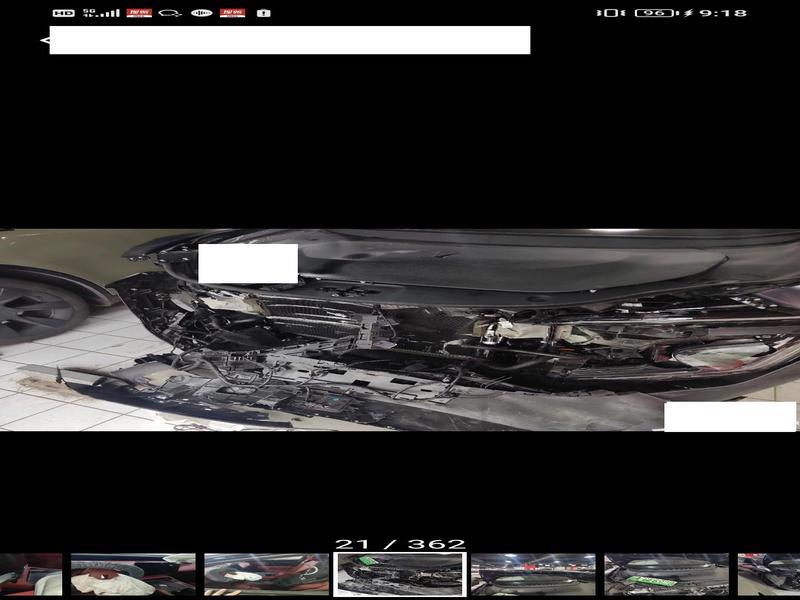The image size is (800, 600).
Task: Select the thumbnail with green license plate
Action: (666, 574)
